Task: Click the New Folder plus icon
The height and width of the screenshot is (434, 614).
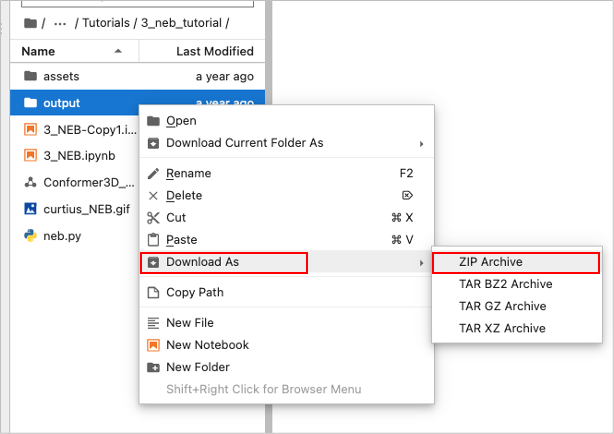Action: (153, 367)
